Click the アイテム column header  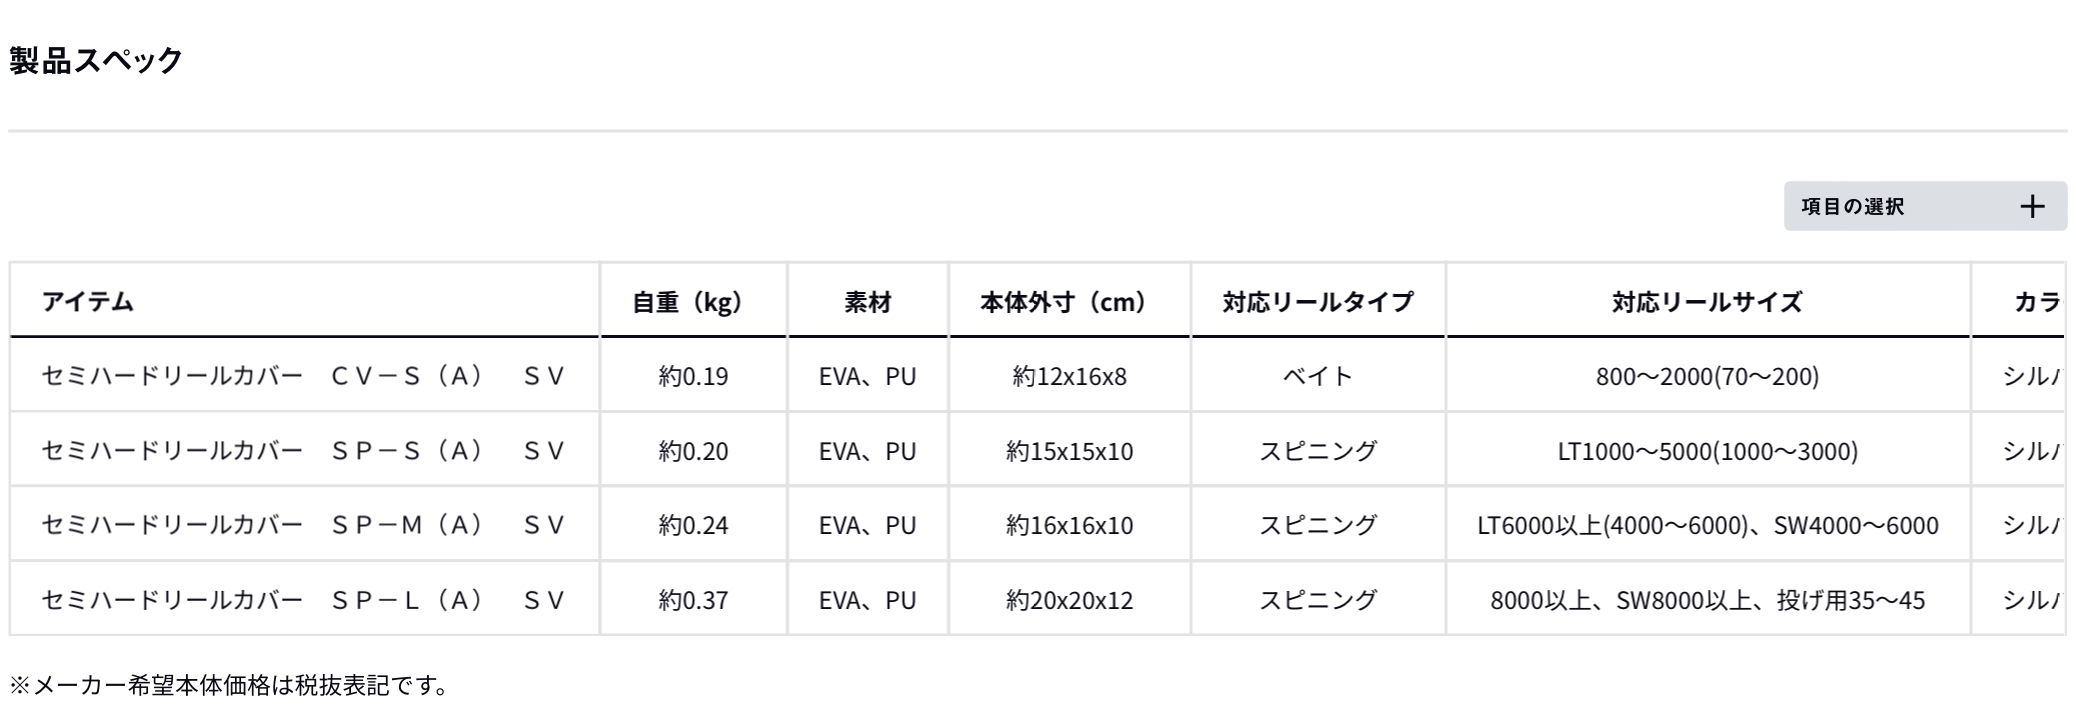pyautogui.click(x=88, y=301)
